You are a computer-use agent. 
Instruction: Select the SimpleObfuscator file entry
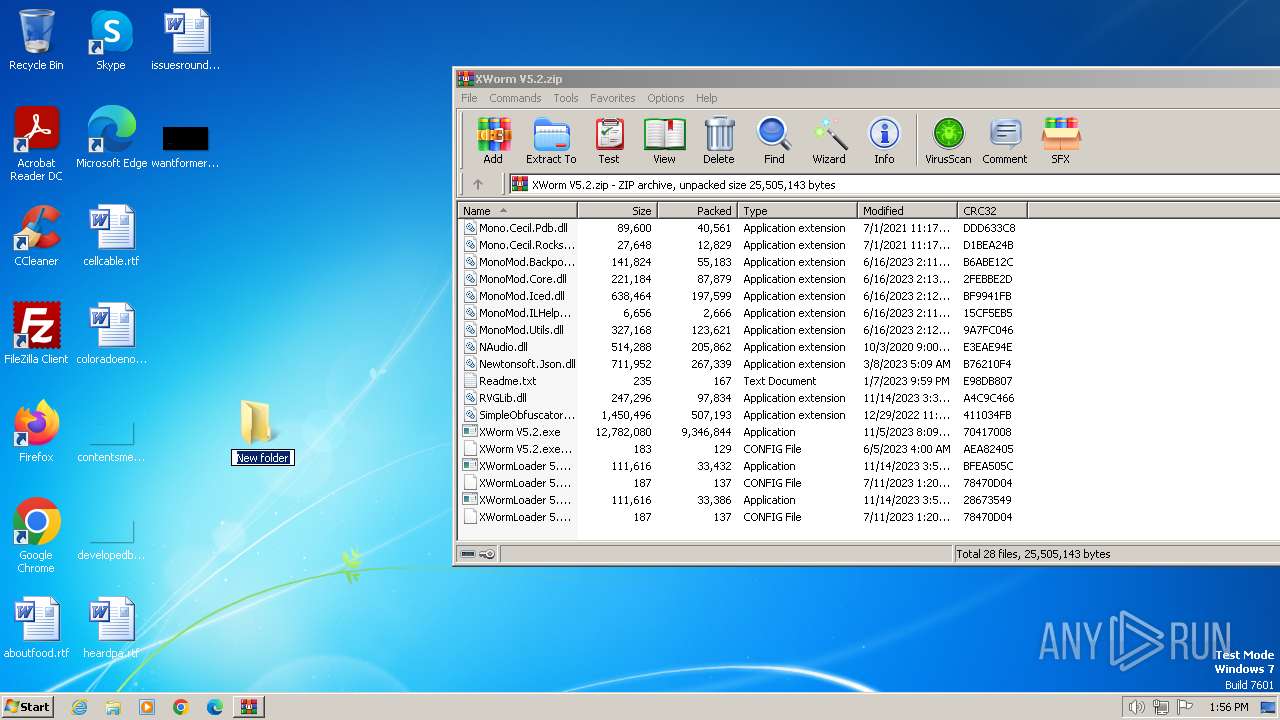pos(740,415)
